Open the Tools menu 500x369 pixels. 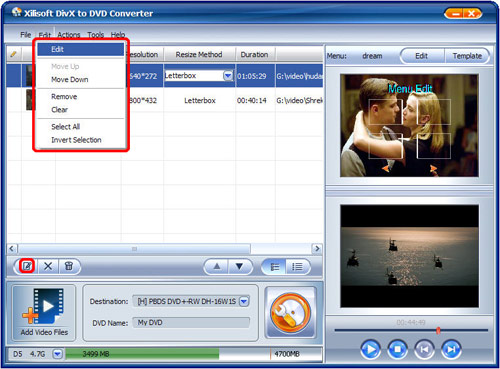(96, 35)
